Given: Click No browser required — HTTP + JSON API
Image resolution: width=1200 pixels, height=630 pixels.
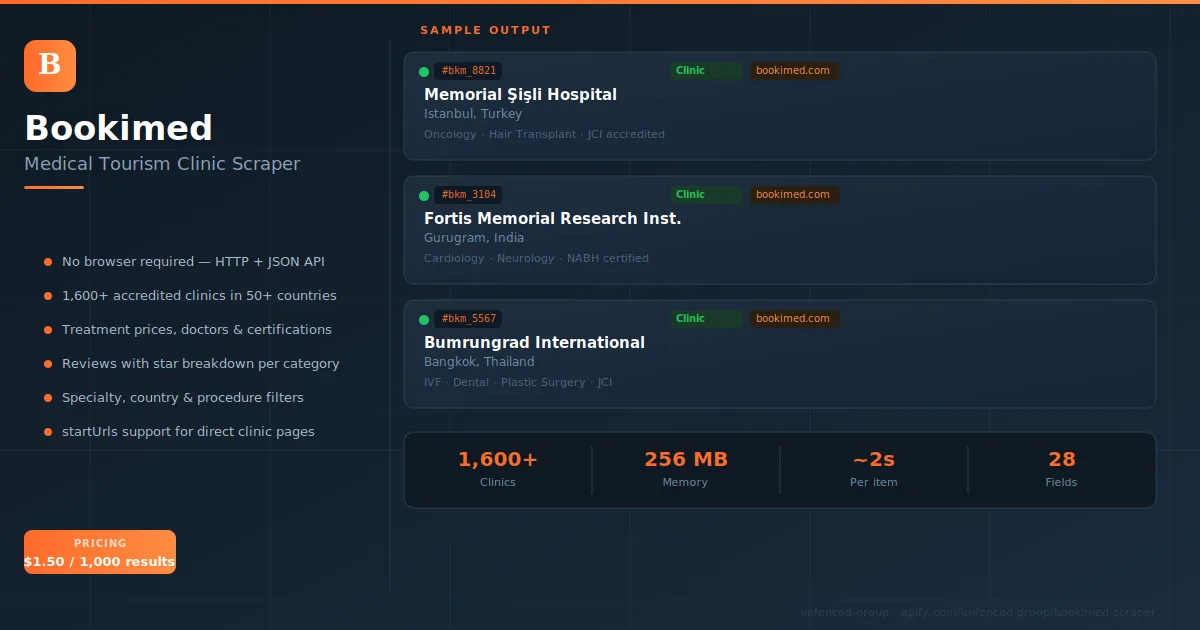Looking at the screenshot, I should click(x=193, y=262).
